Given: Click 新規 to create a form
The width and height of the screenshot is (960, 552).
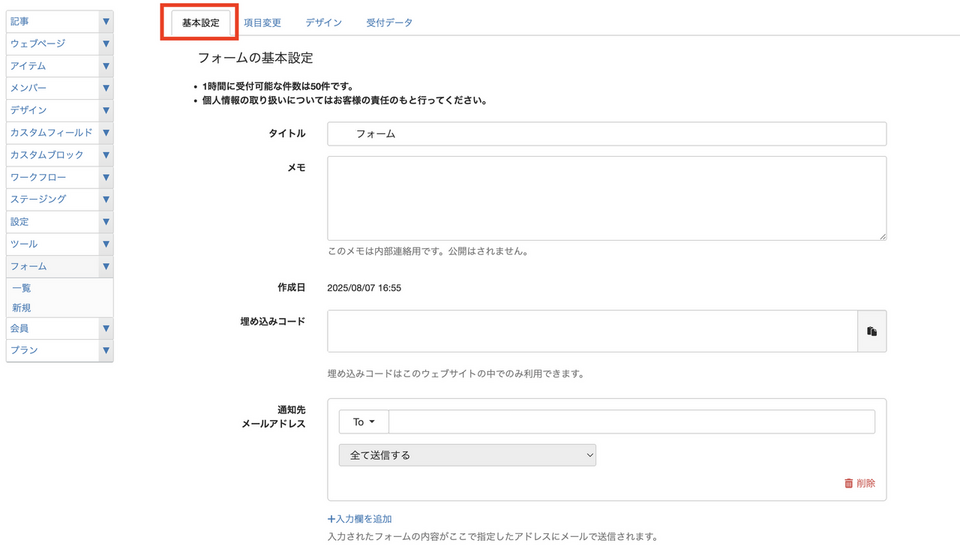Looking at the screenshot, I should (x=22, y=308).
